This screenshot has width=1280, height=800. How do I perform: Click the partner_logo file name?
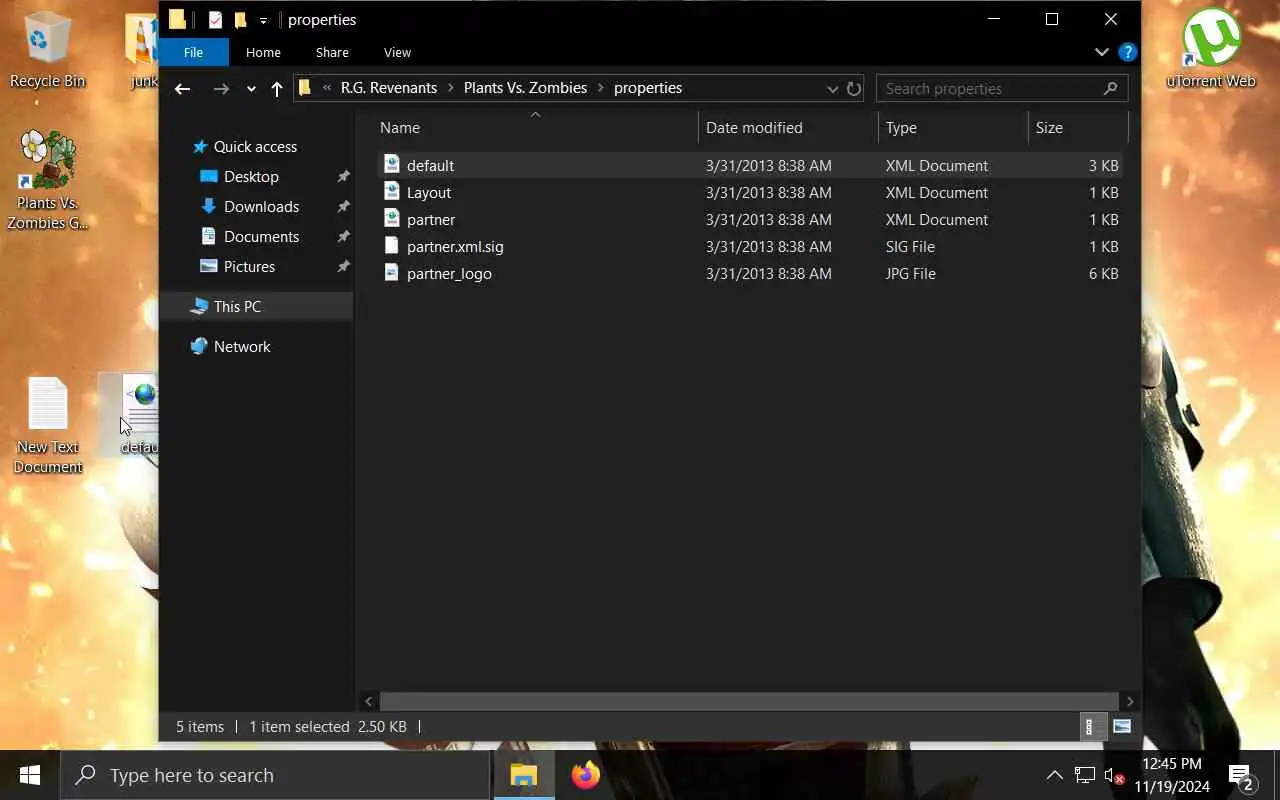pyautogui.click(x=449, y=273)
